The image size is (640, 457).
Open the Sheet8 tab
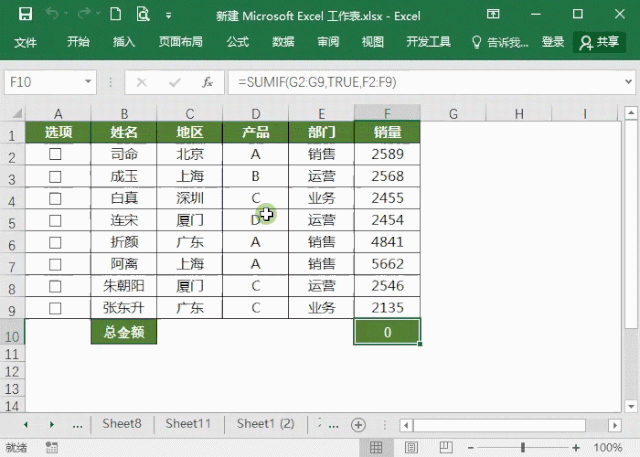point(122,424)
